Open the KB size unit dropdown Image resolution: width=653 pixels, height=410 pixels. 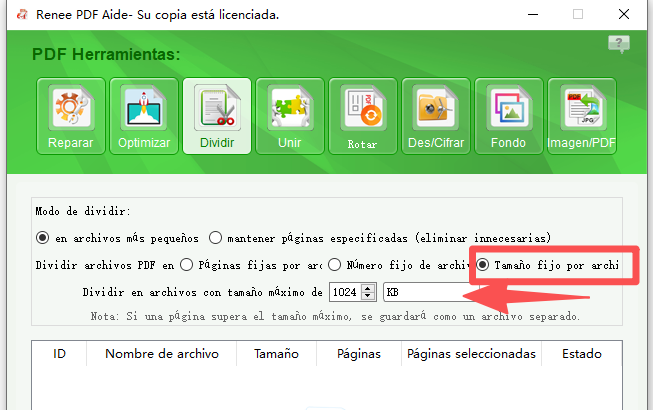point(429,292)
